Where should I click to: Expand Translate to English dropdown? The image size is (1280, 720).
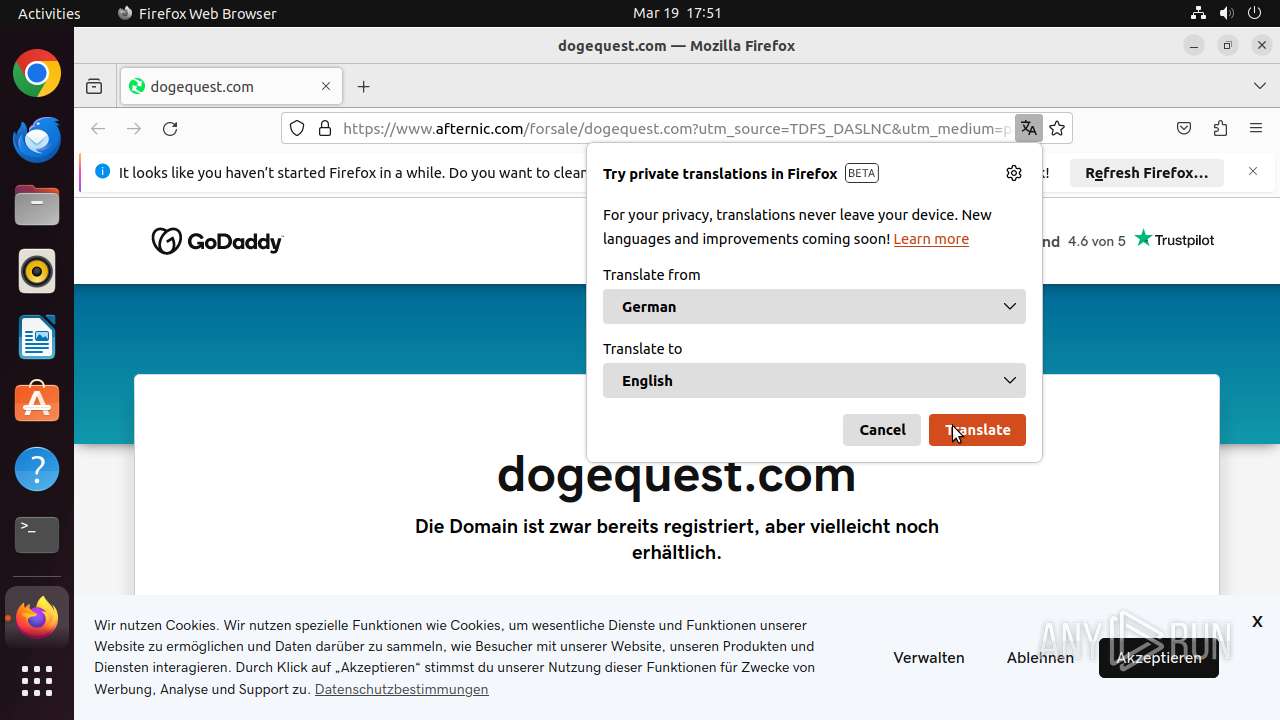click(814, 381)
